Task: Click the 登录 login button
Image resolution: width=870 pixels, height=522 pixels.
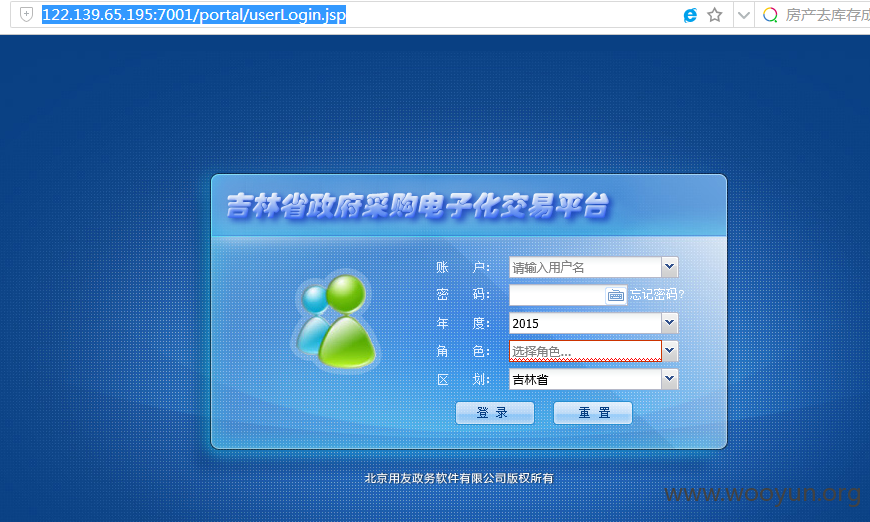Action: tap(494, 413)
